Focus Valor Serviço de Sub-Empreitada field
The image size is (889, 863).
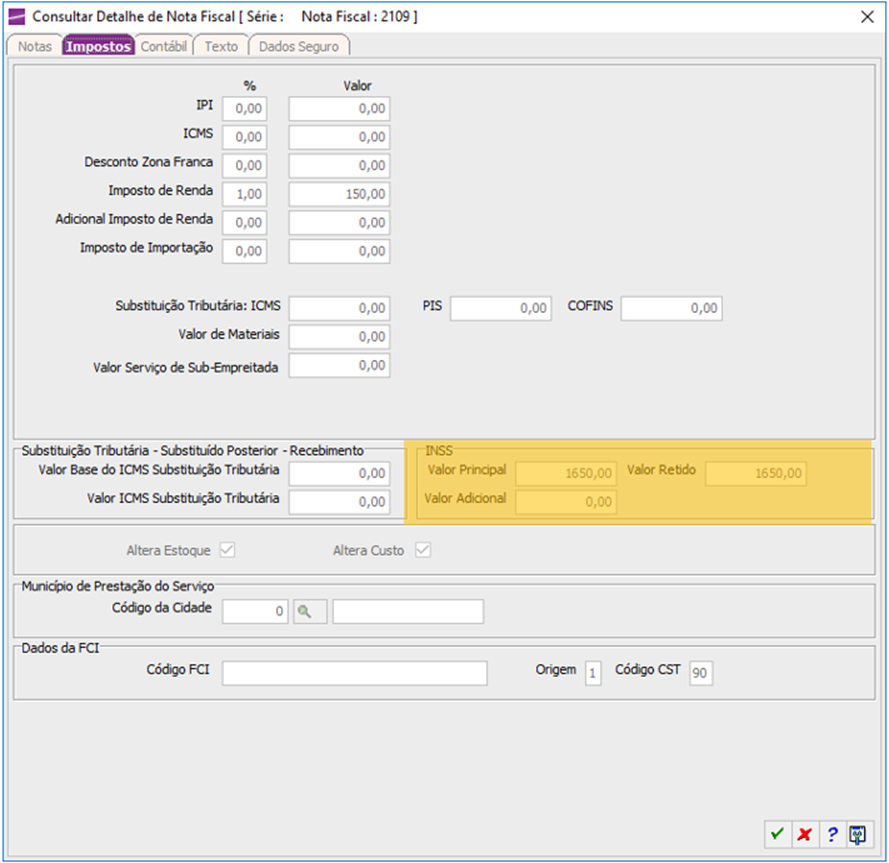click(x=339, y=365)
